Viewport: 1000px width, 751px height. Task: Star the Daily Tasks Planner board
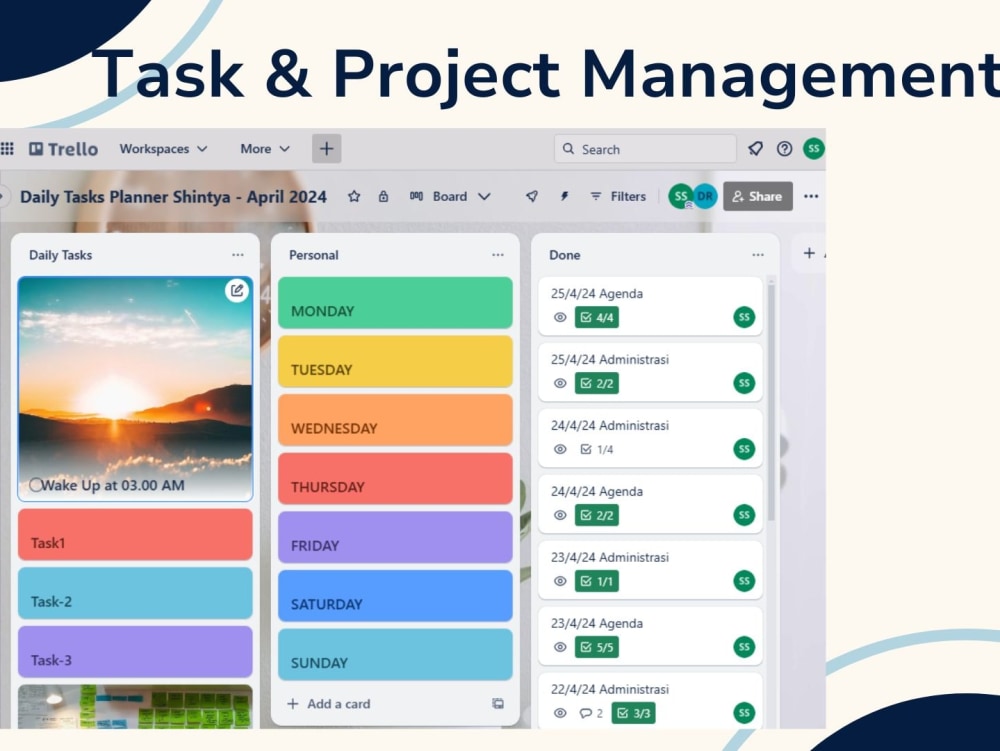pos(354,196)
